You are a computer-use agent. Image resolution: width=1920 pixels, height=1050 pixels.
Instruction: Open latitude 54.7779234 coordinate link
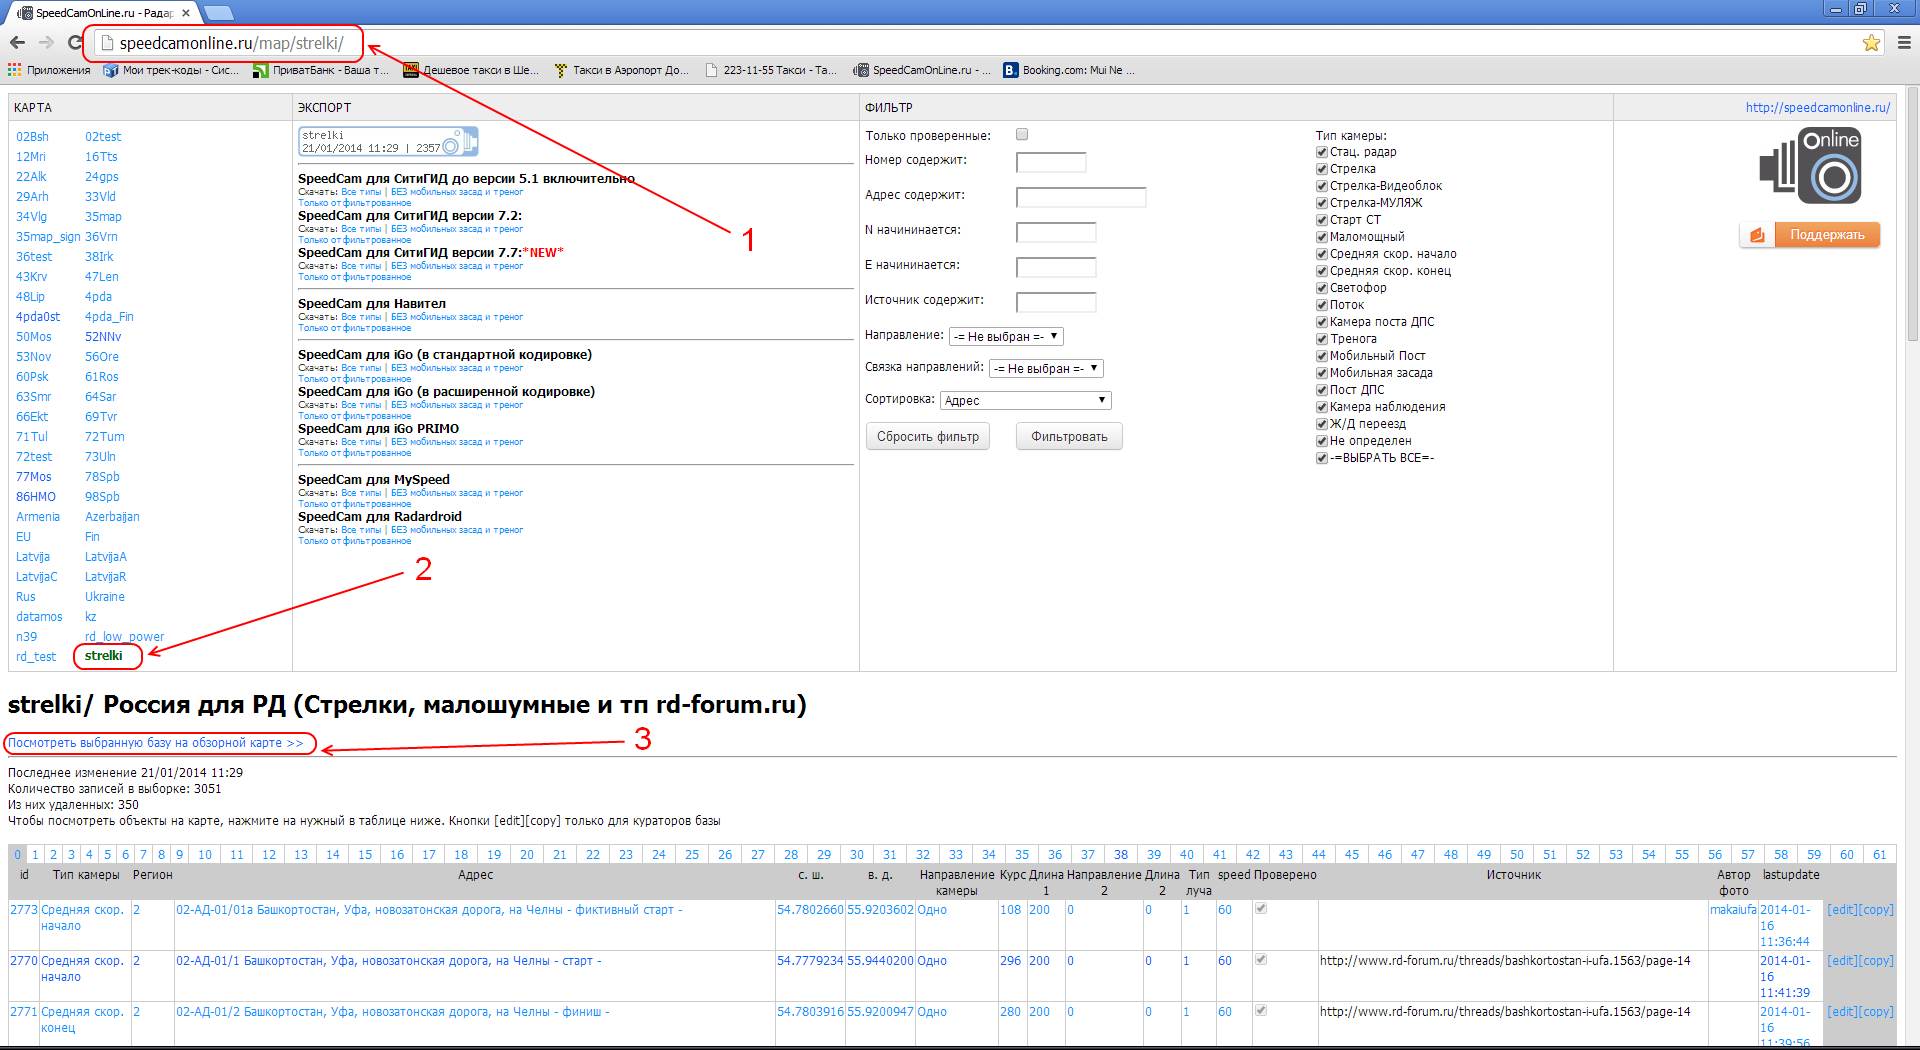pyautogui.click(x=810, y=961)
